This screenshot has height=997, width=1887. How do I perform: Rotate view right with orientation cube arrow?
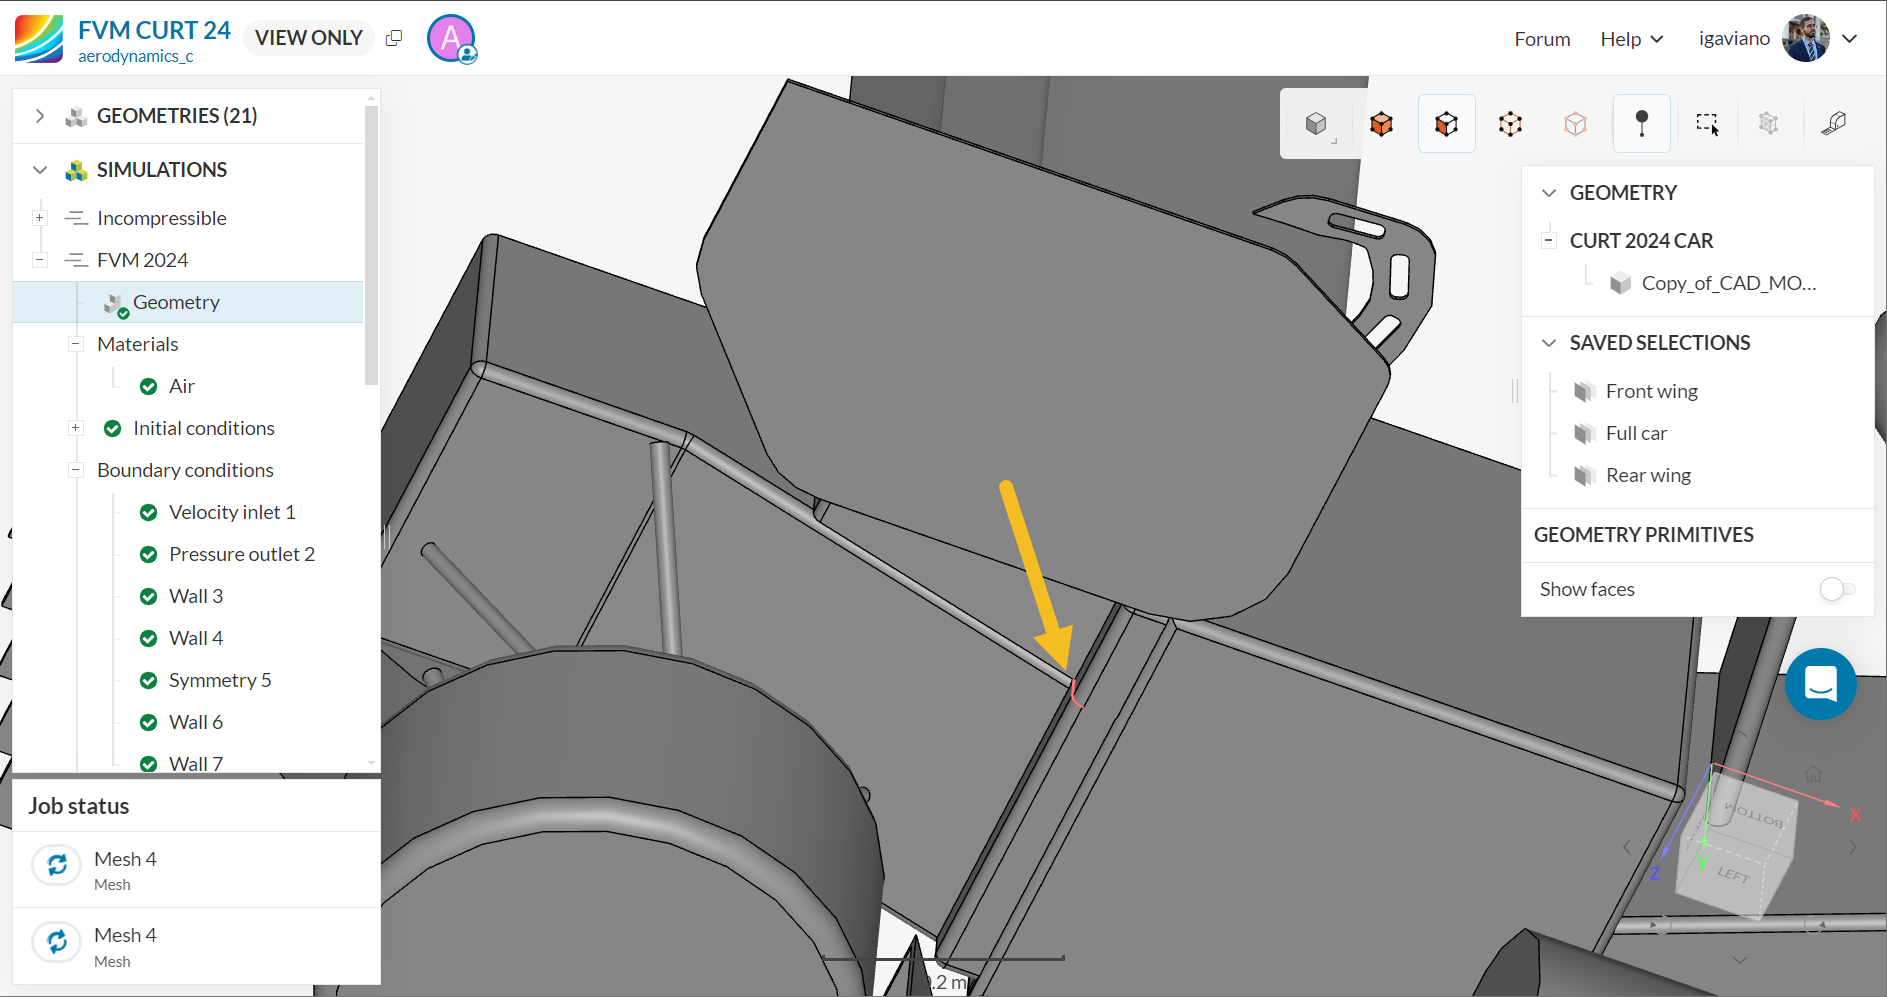coord(1853,848)
